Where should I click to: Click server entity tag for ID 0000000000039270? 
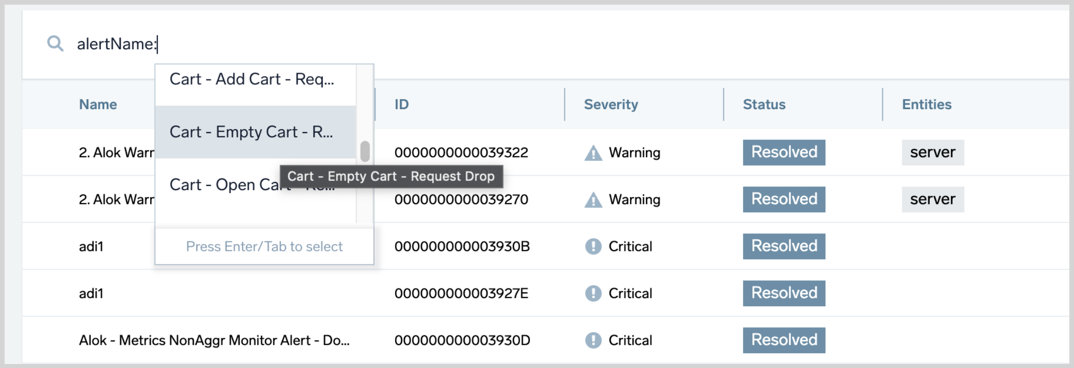933,199
